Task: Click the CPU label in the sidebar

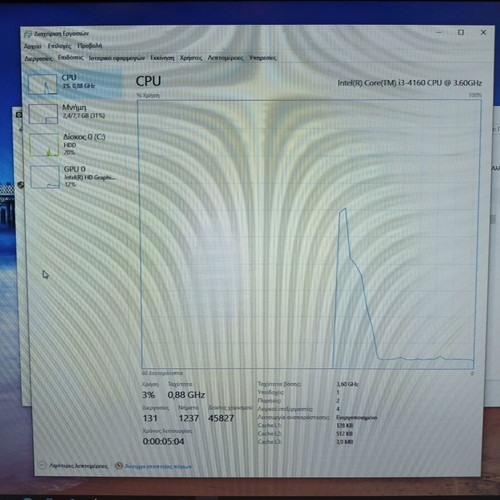Action: [69, 77]
